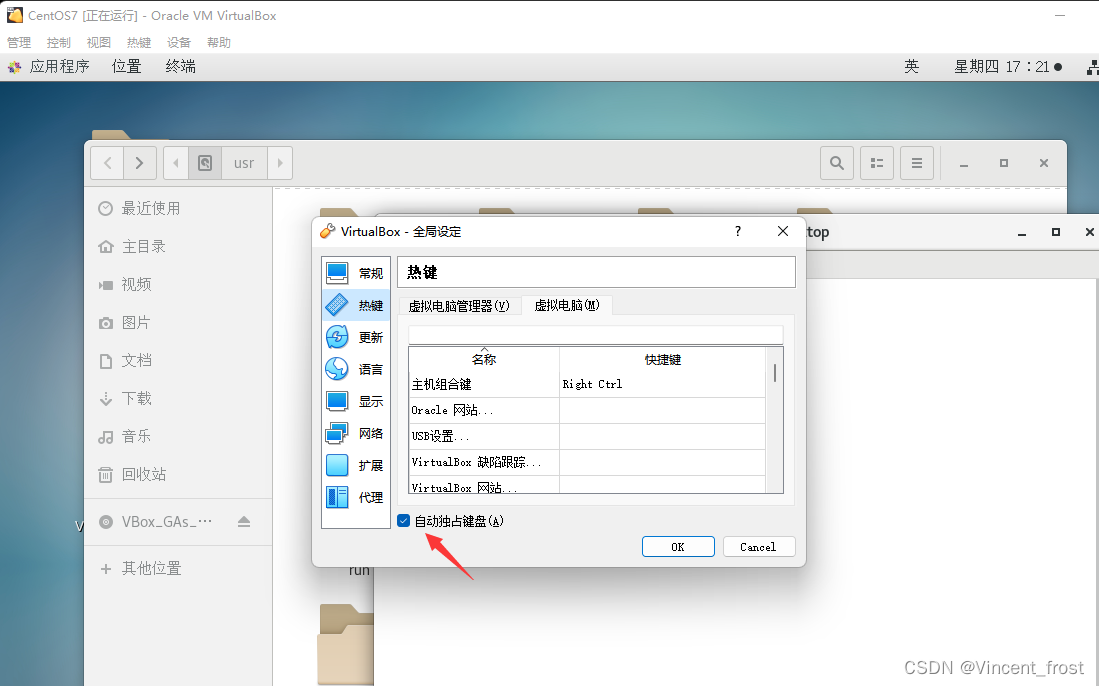Open the 显示 display category
1099x686 pixels.
355,402
